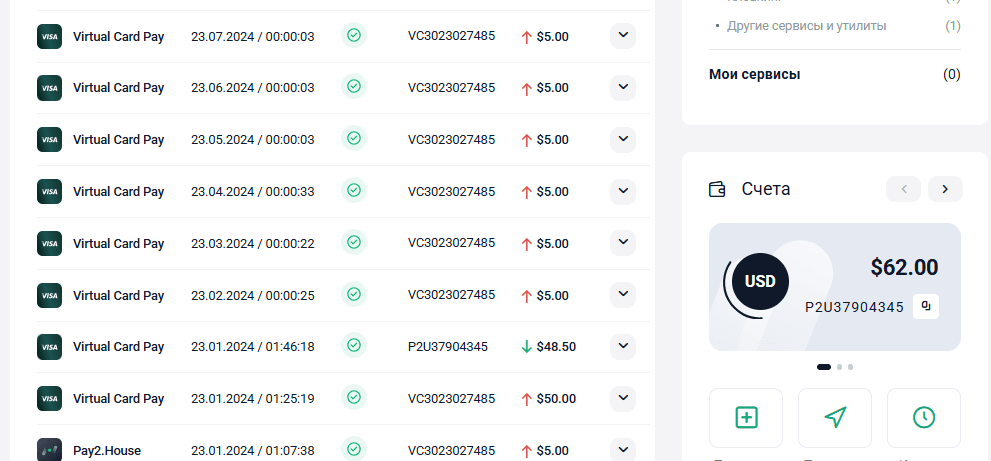991x461 pixels.
Task: Select the second account carousel dot
Action: click(x=839, y=367)
